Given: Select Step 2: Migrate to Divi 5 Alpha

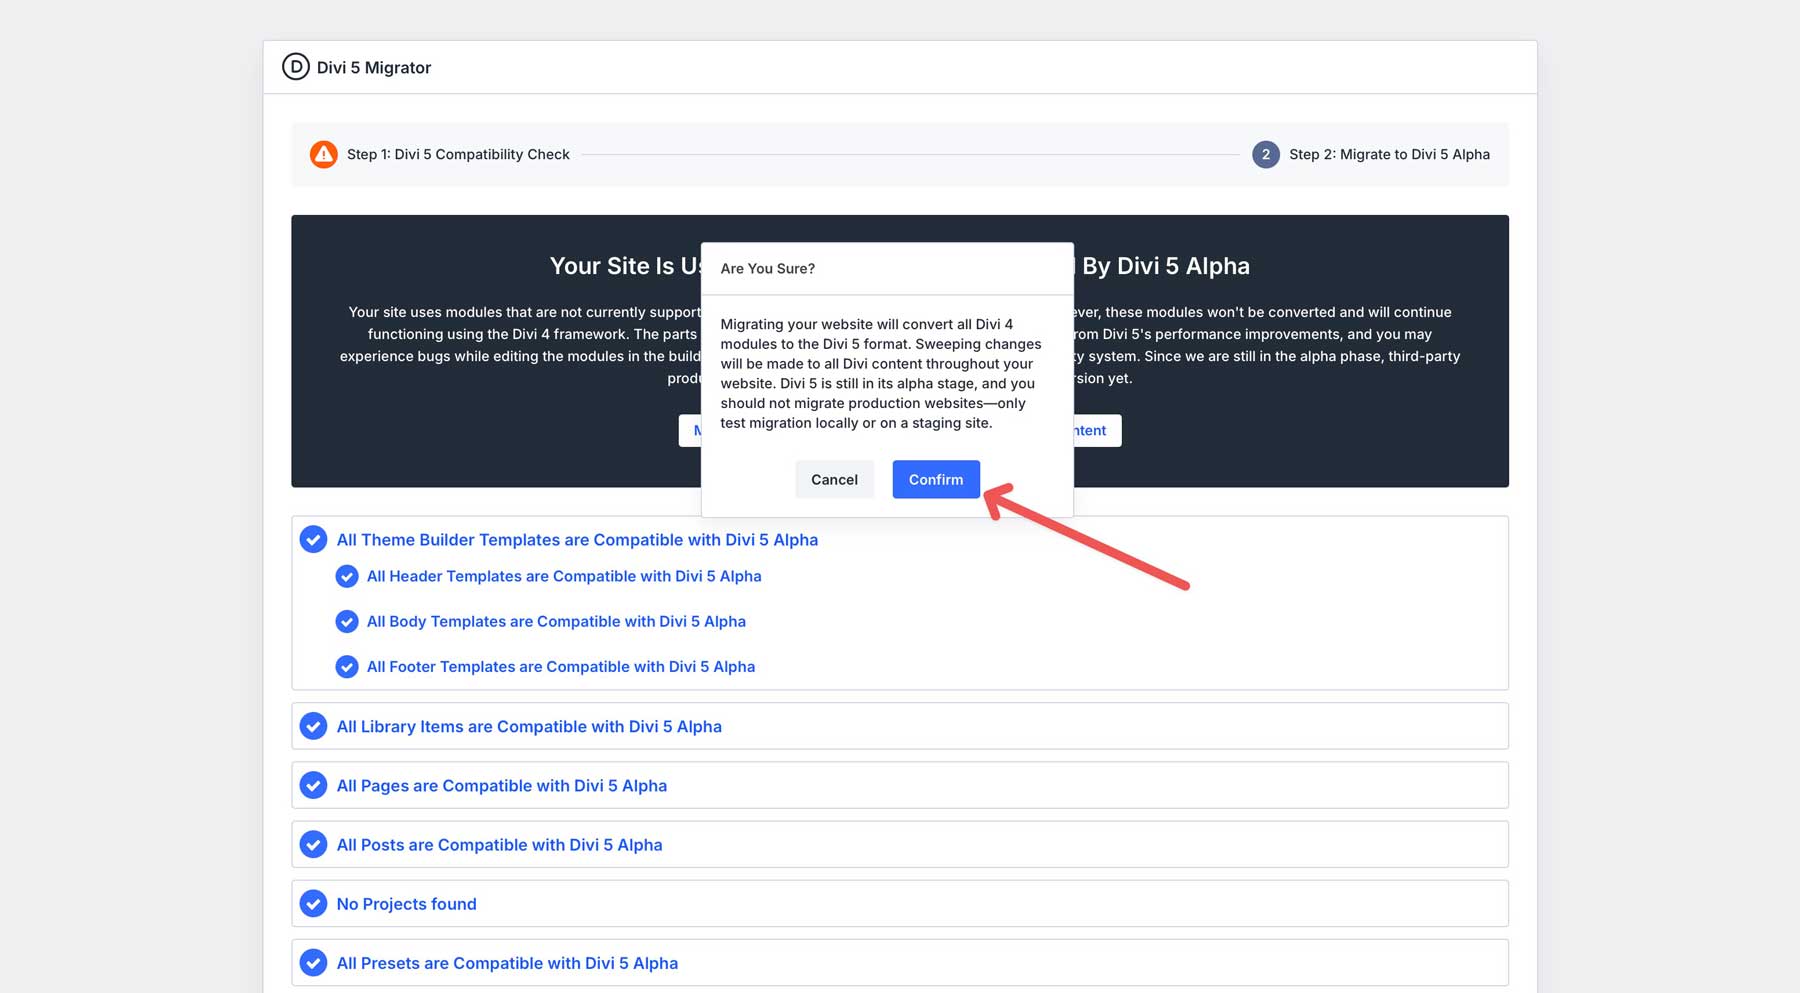Looking at the screenshot, I should click(x=1389, y=154).
